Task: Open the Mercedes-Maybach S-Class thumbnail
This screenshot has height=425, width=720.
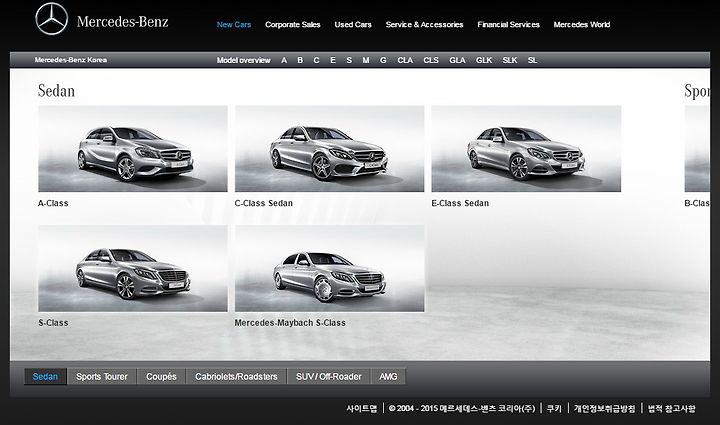Action: click(330, 268)
